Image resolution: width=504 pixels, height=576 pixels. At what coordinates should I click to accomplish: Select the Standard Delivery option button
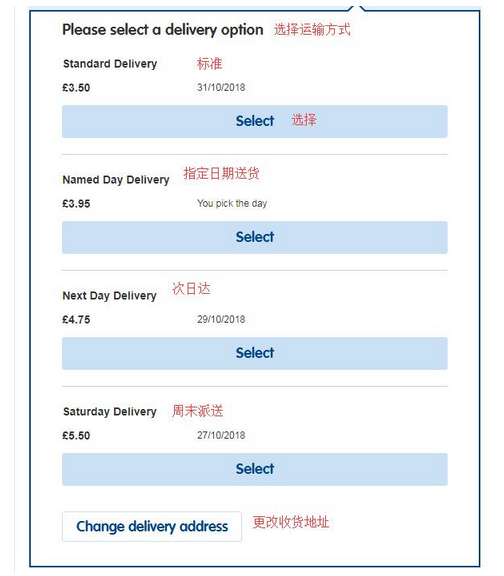click(x=255, y=122)
